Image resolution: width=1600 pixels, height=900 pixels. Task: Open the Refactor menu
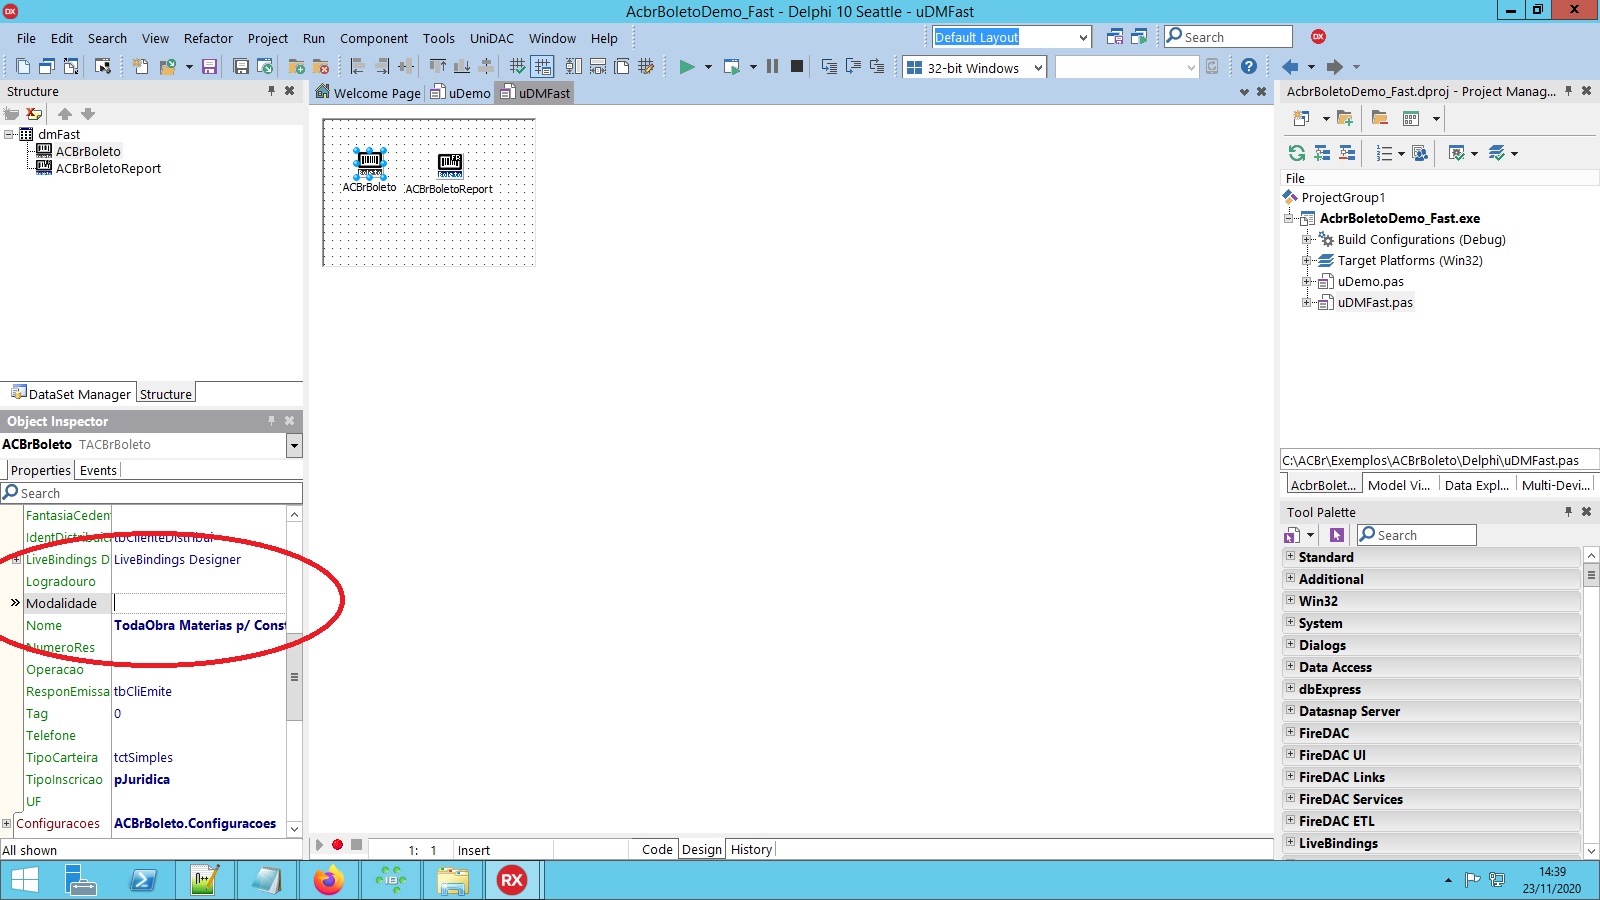point(208,38)
